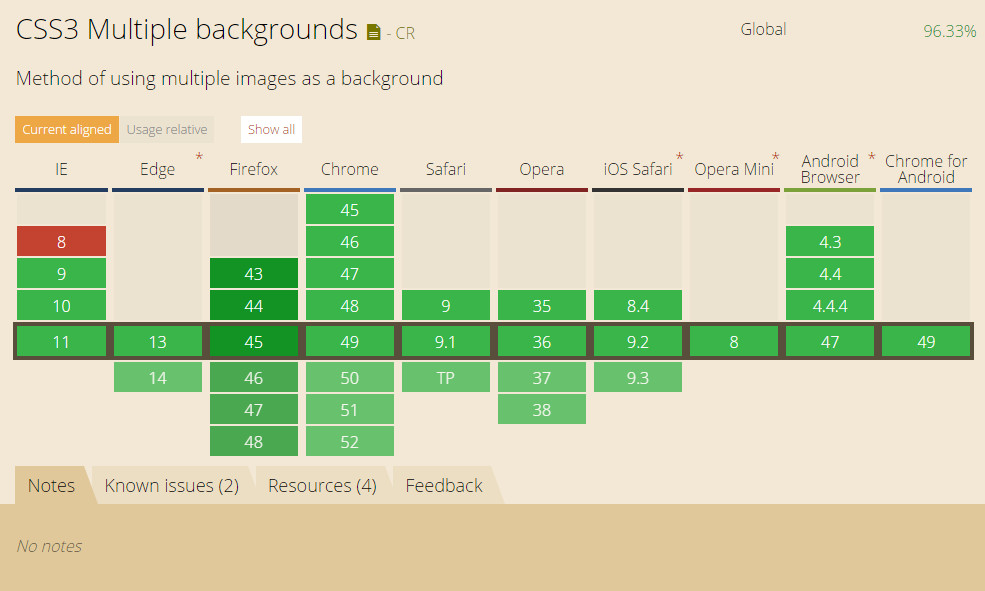Select the Firefox 46 version cell
Viewport: 985px width, 591px height.
(x=253, y=377)
